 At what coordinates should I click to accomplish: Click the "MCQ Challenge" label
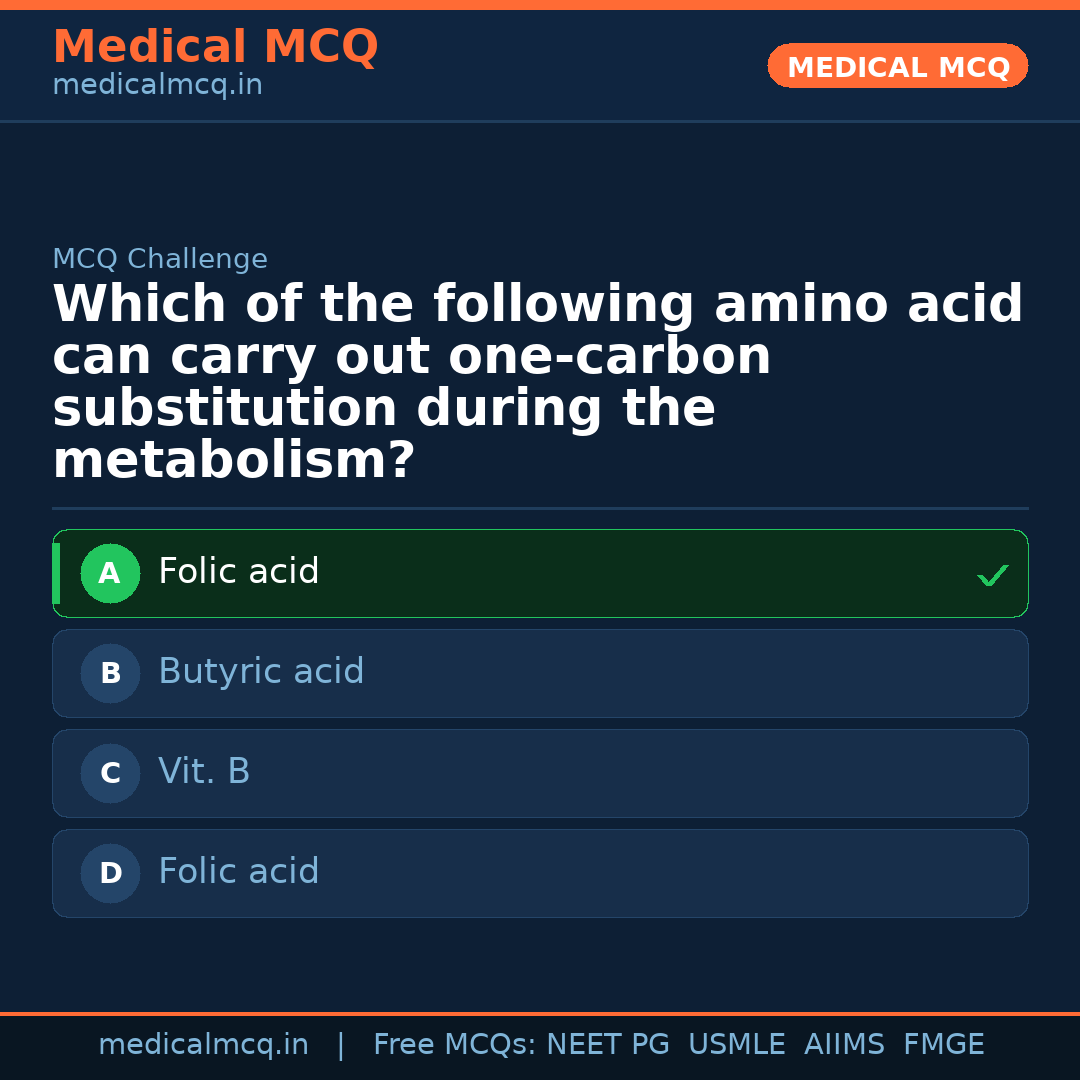160,260
